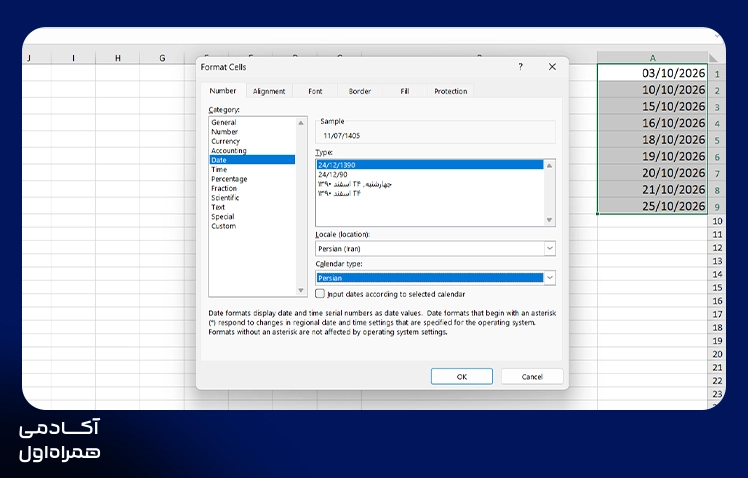Confirm with the OK button
The width and height of the screenshot is (748, 478).
click(461, 376)
